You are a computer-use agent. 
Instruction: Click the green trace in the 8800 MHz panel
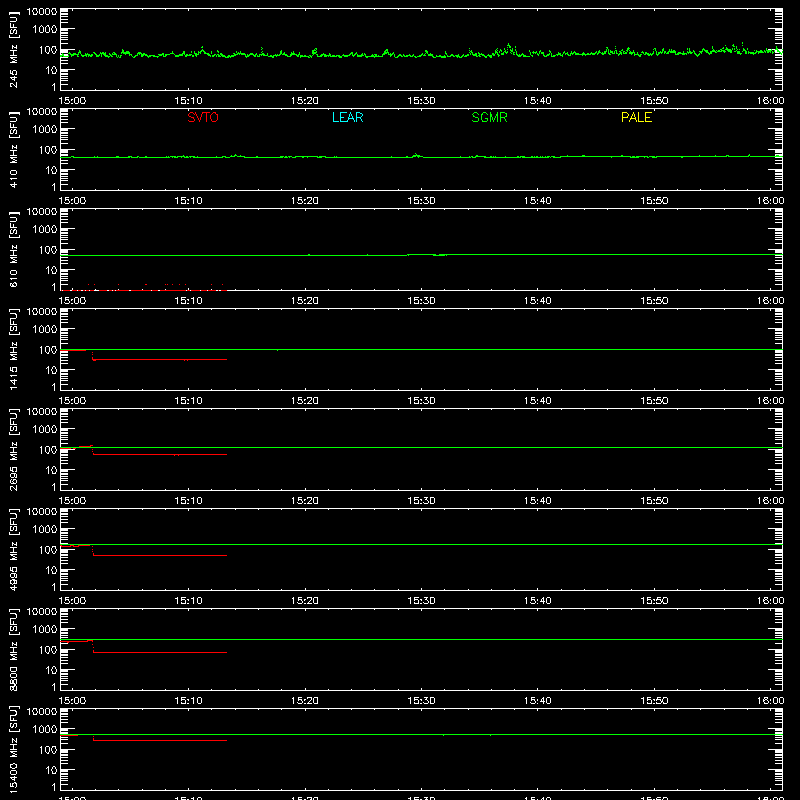click(421, 639)
